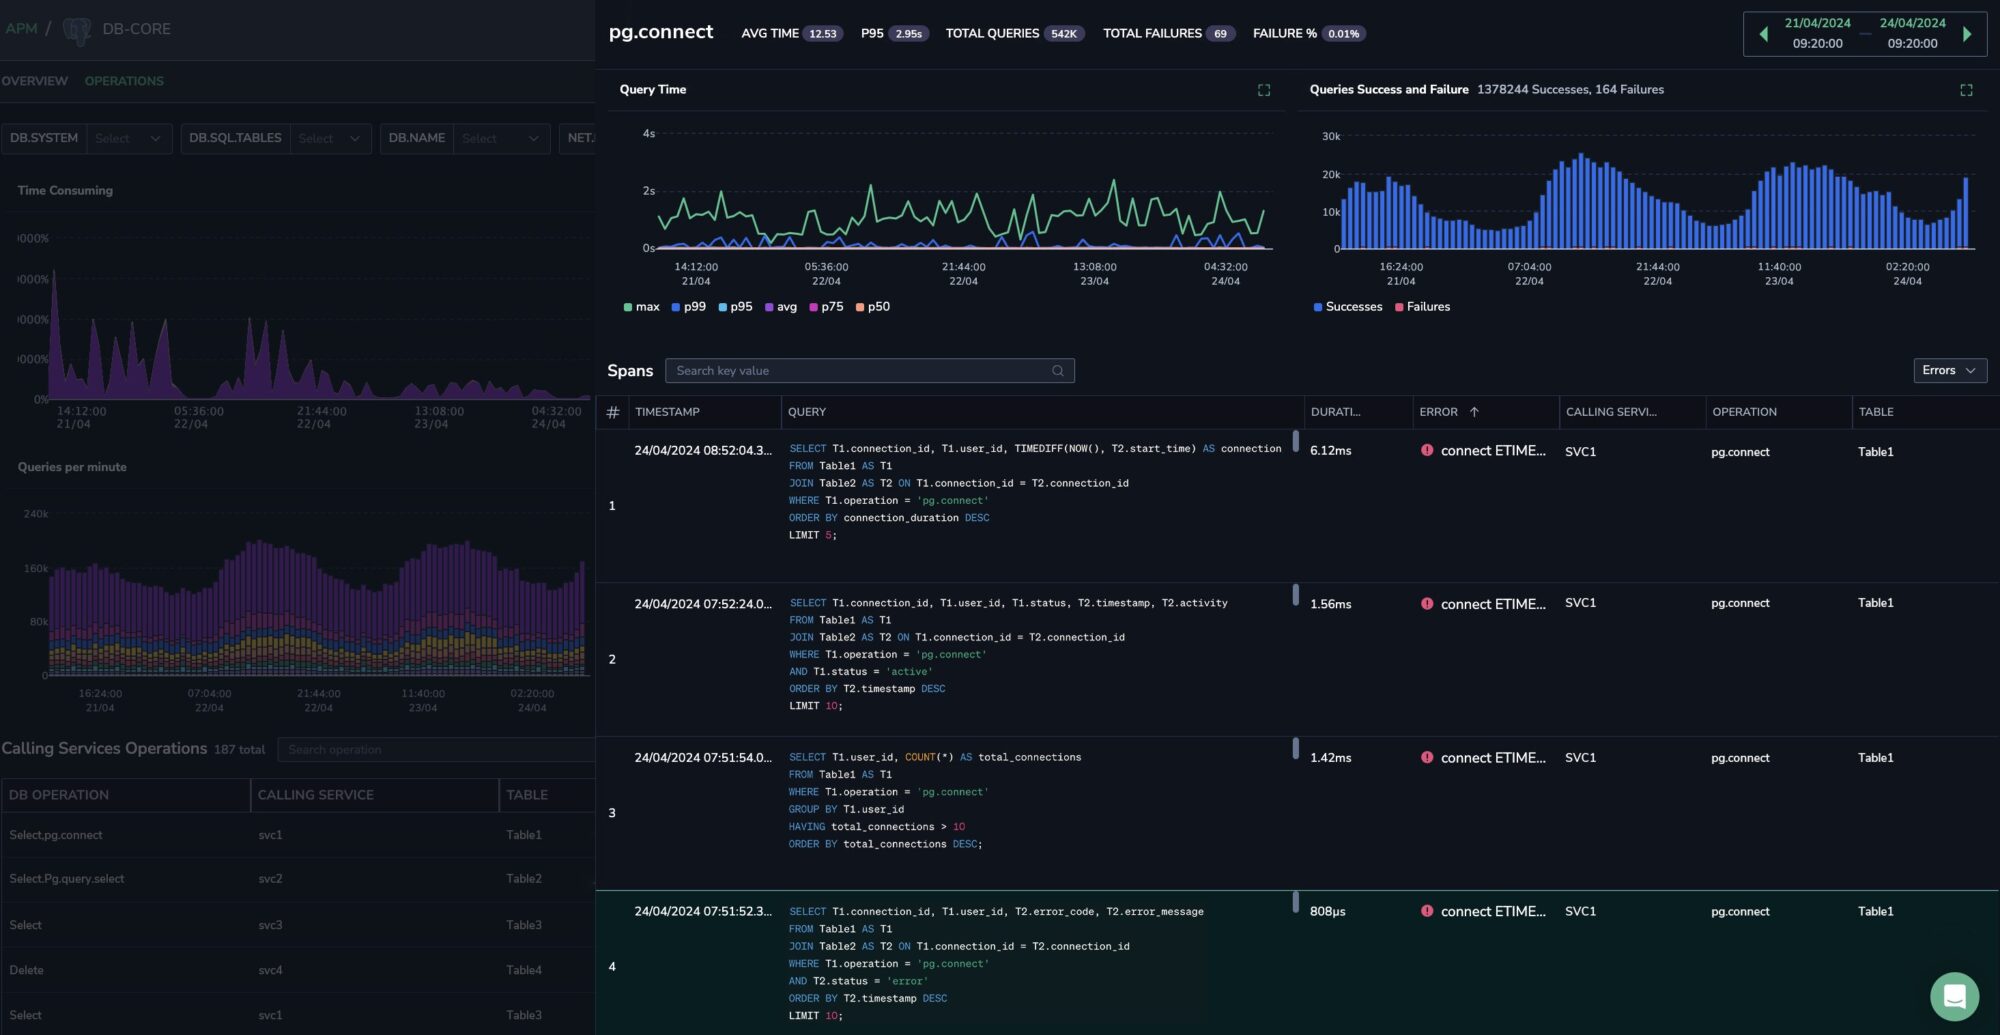The image size is (2000, 1035).
Task: Click the 6.12ms duration value
Action: (x=1330, y=451)
